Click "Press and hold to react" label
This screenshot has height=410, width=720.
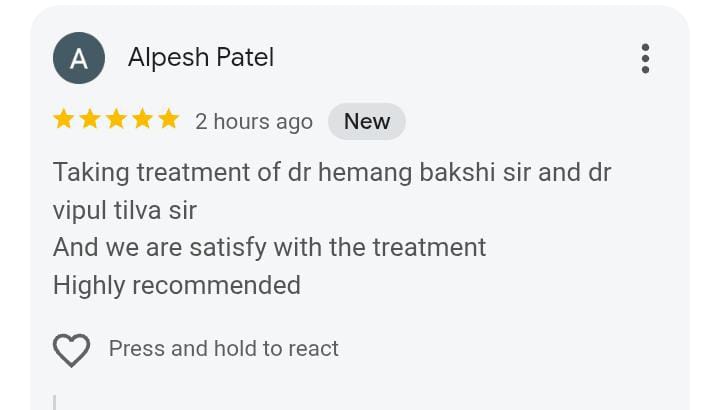pos(223,349)
